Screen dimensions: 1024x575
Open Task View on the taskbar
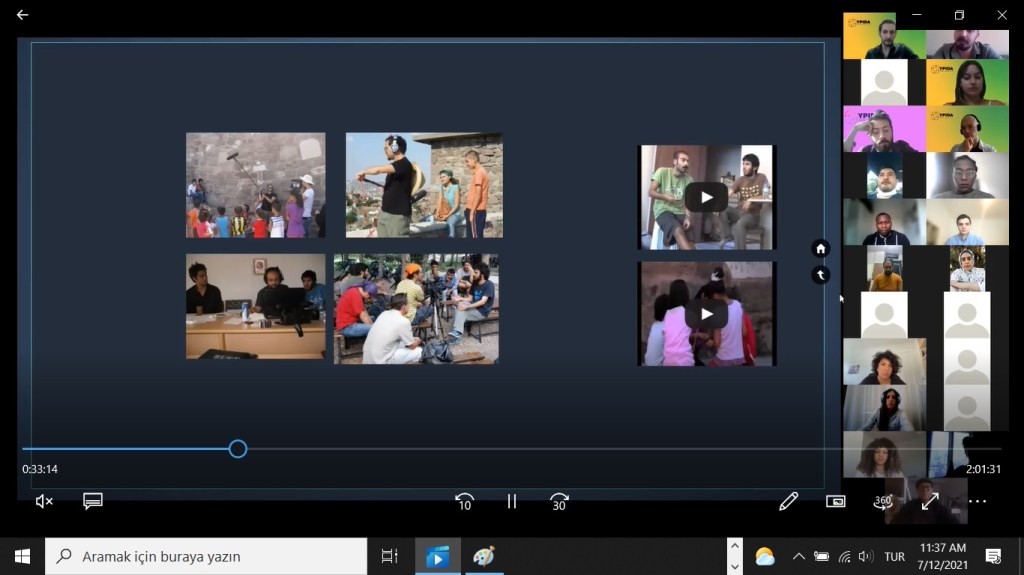390,557
